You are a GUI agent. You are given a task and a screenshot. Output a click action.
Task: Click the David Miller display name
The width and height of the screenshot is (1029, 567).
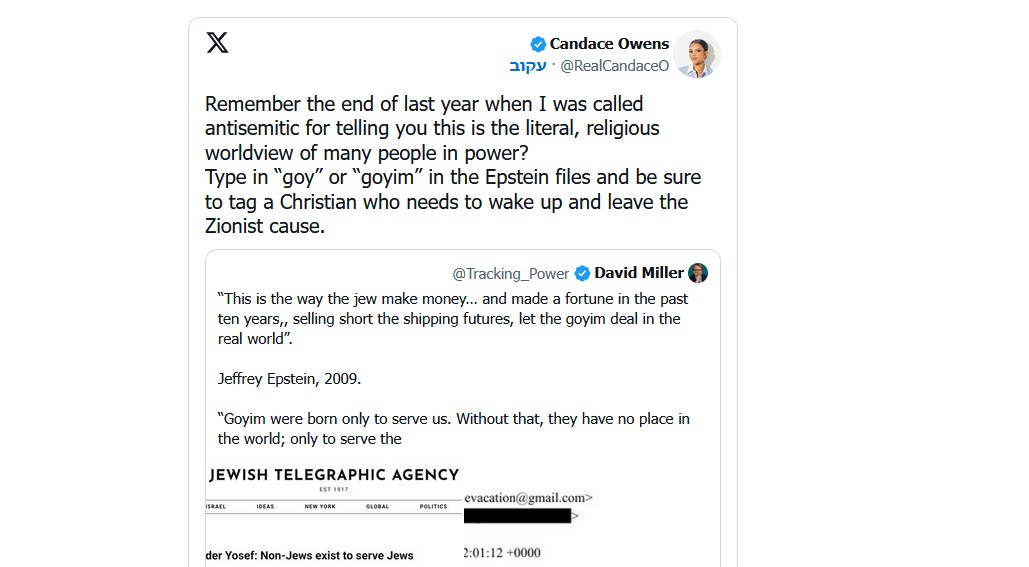[x=639, y=273]
